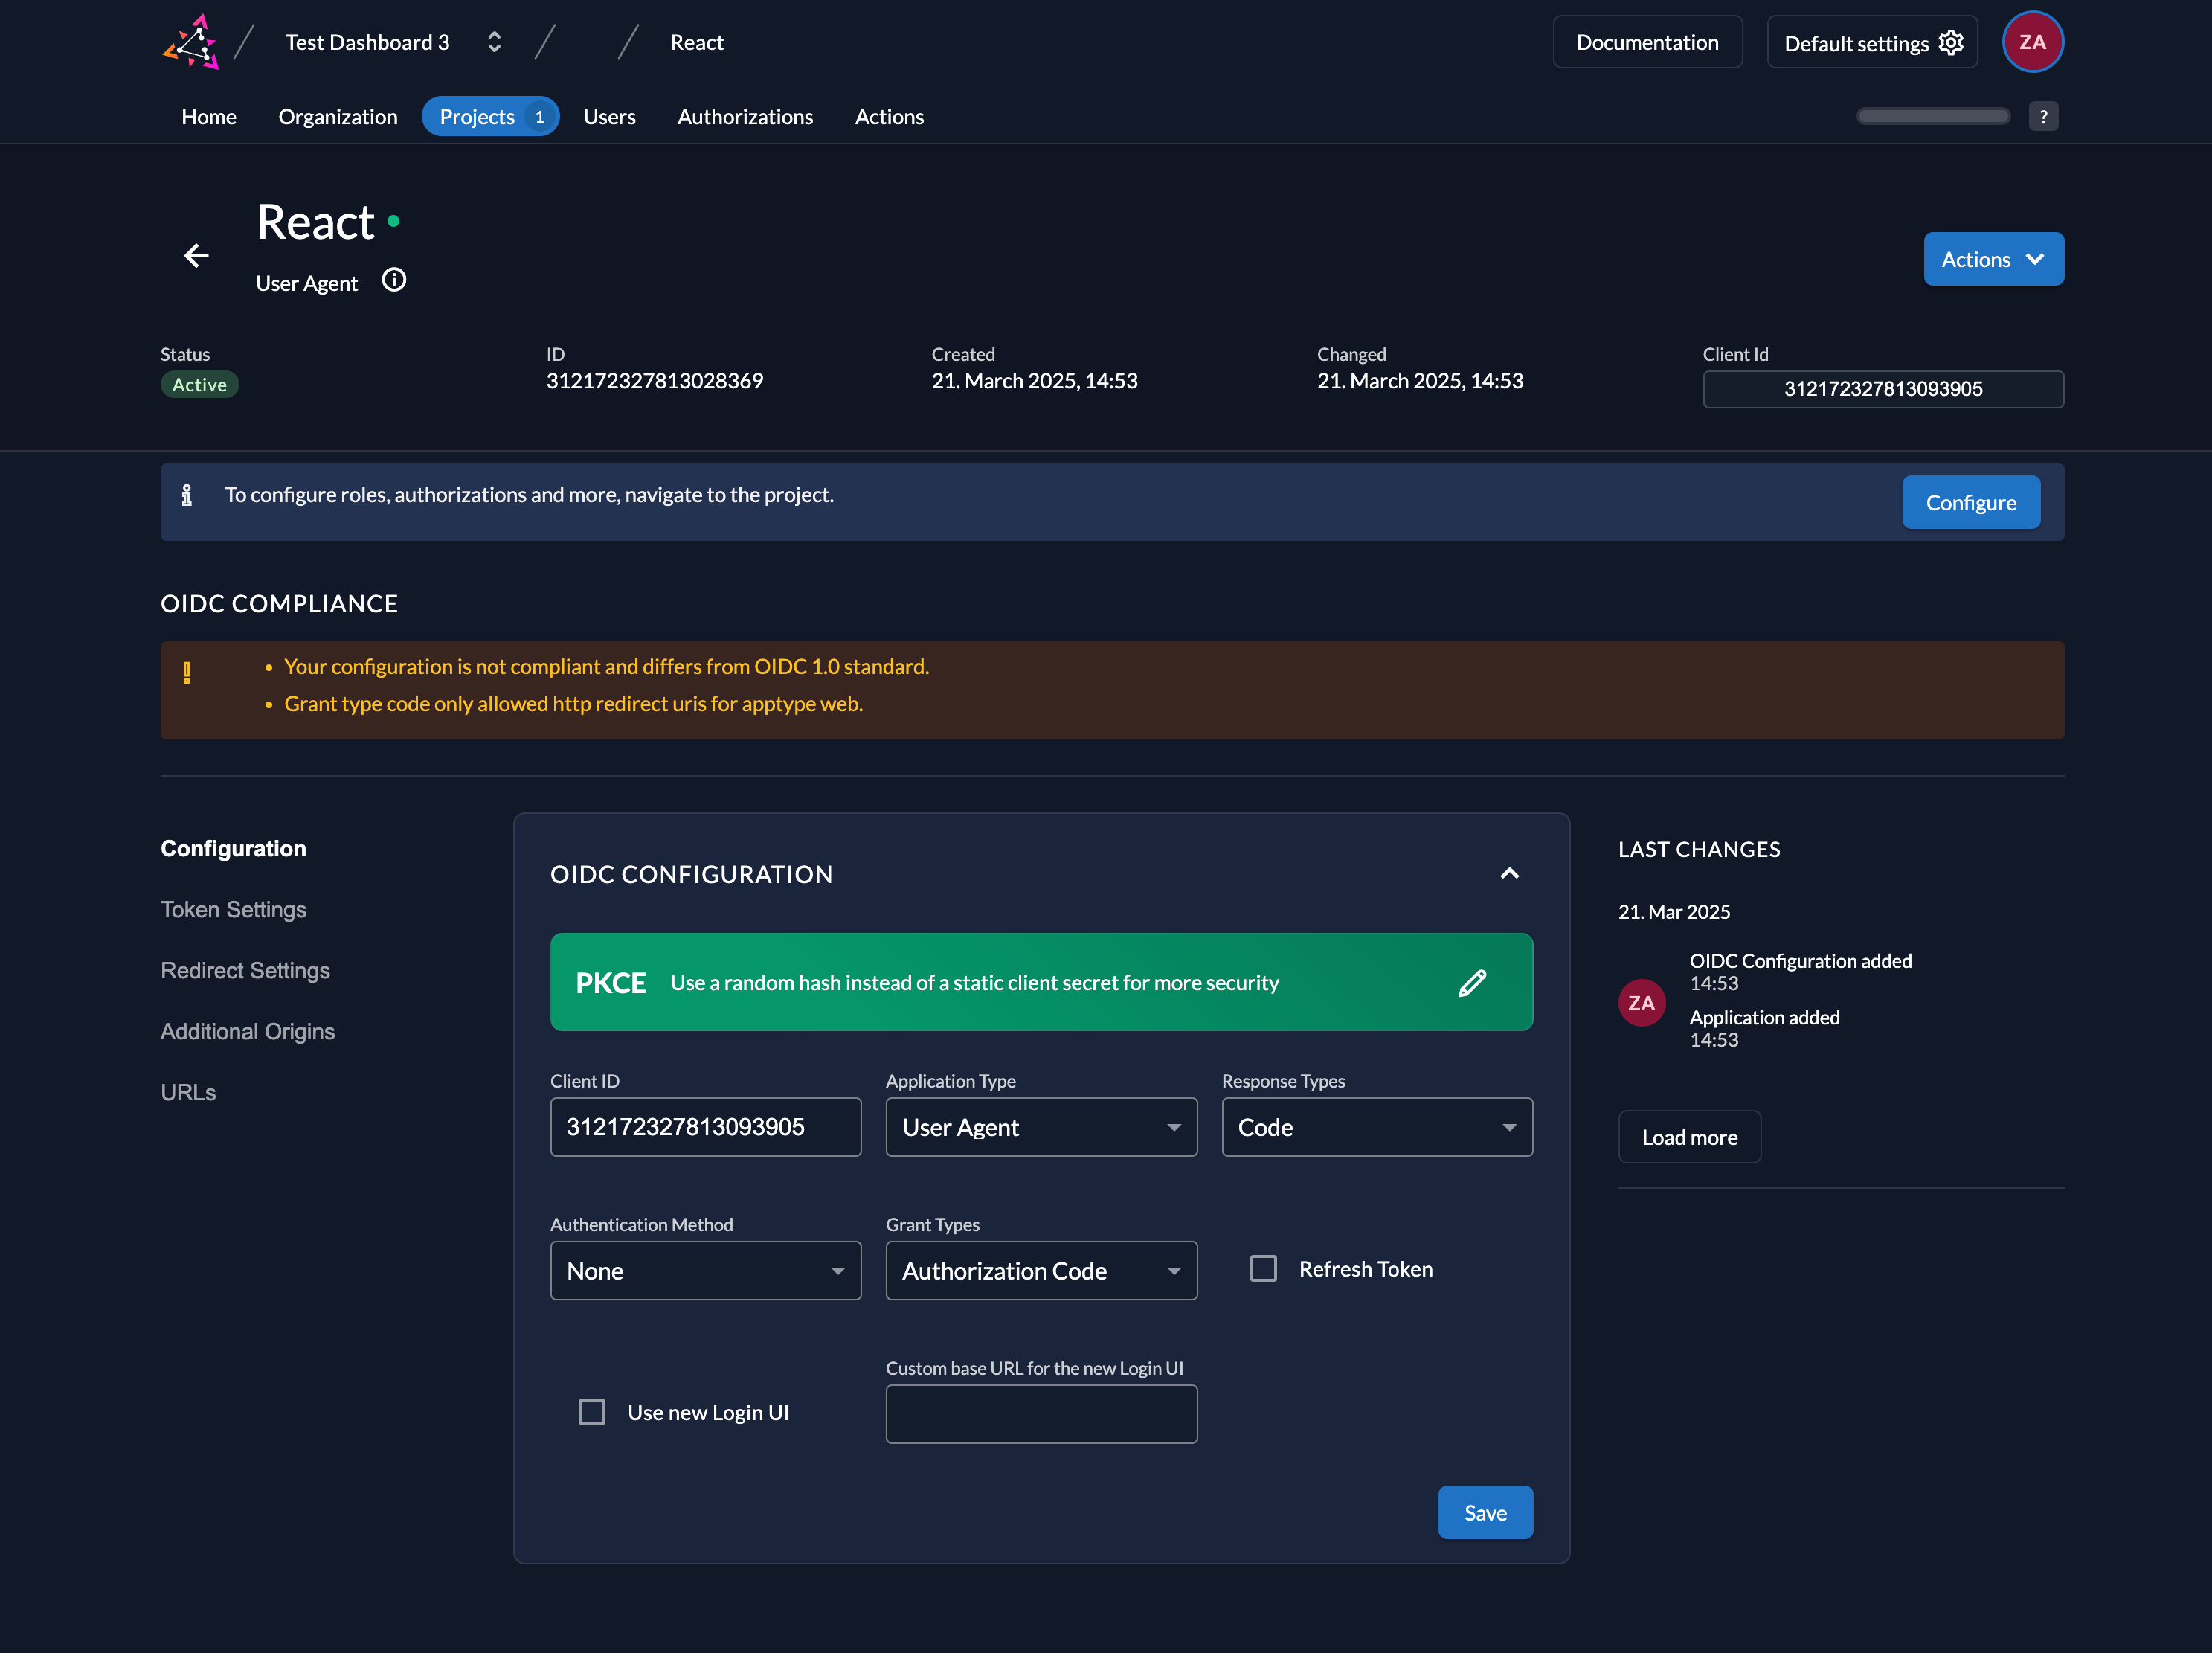2212x1653 pixels.
Task: Switch to the Authorizations tab
Action: point(745,116)
